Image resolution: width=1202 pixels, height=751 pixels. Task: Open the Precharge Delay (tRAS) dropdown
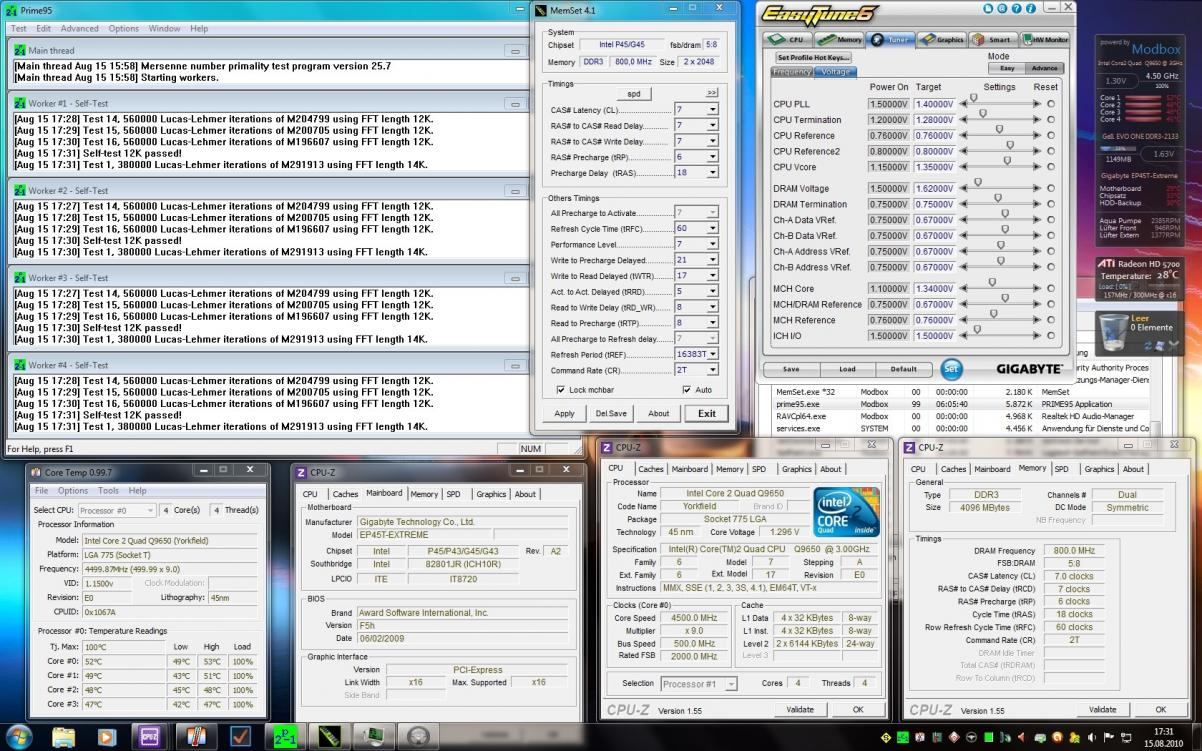(712, 173)
